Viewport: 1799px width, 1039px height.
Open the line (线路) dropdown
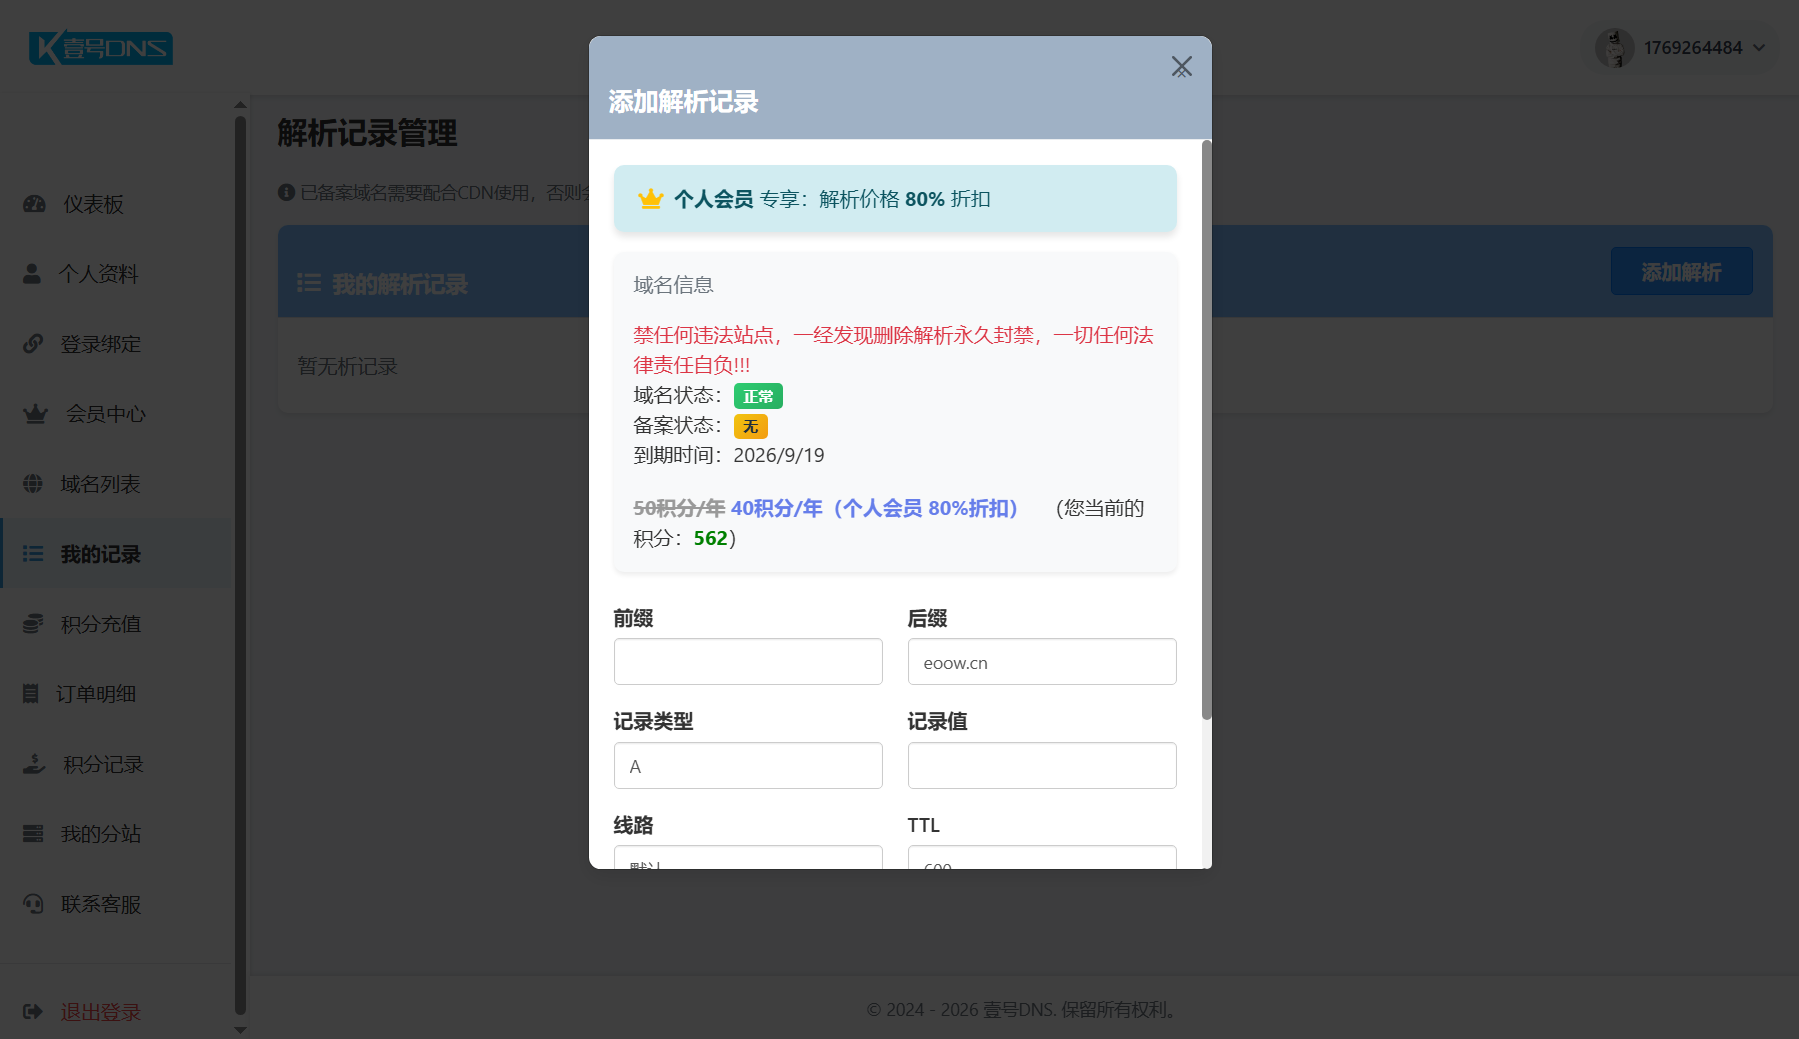[x=748, y=858]
